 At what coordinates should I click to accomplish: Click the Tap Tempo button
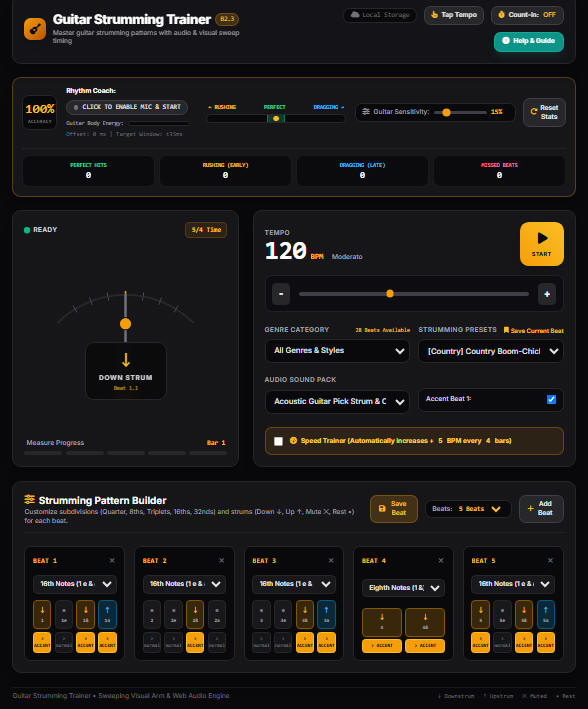point(454,15)
